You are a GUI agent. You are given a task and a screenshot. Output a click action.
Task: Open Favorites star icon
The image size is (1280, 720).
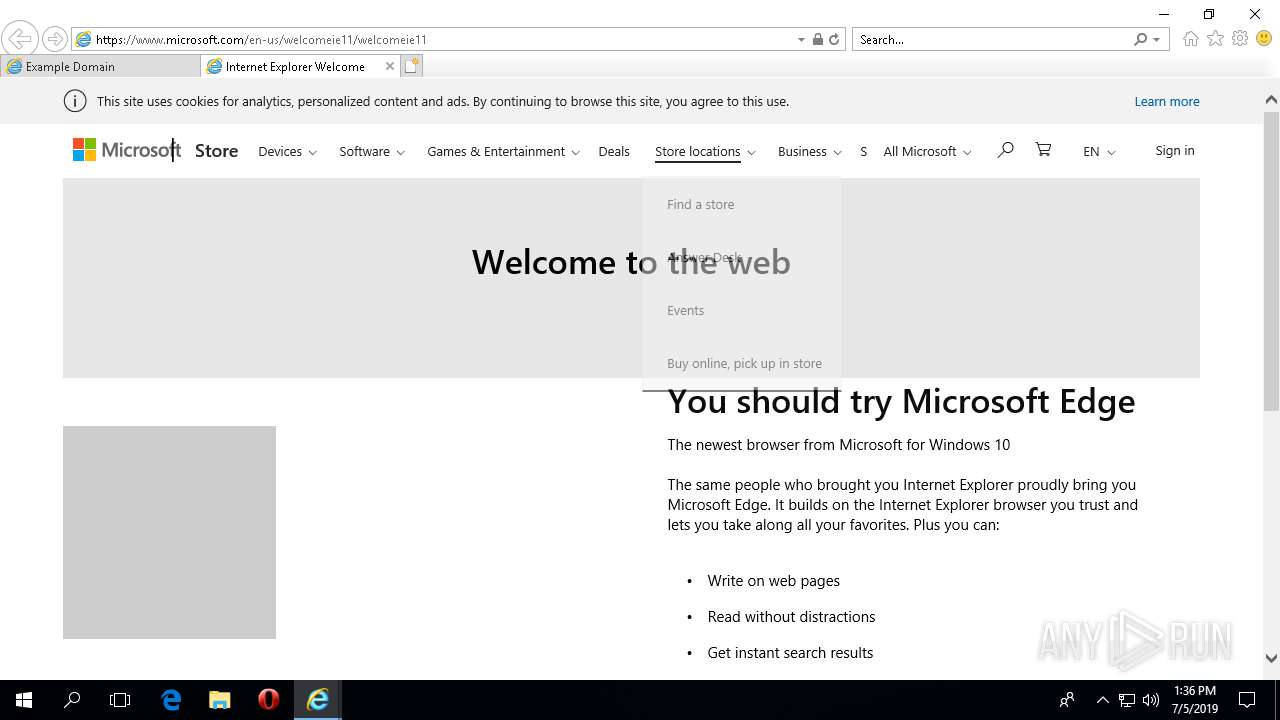click(1215, 39)
